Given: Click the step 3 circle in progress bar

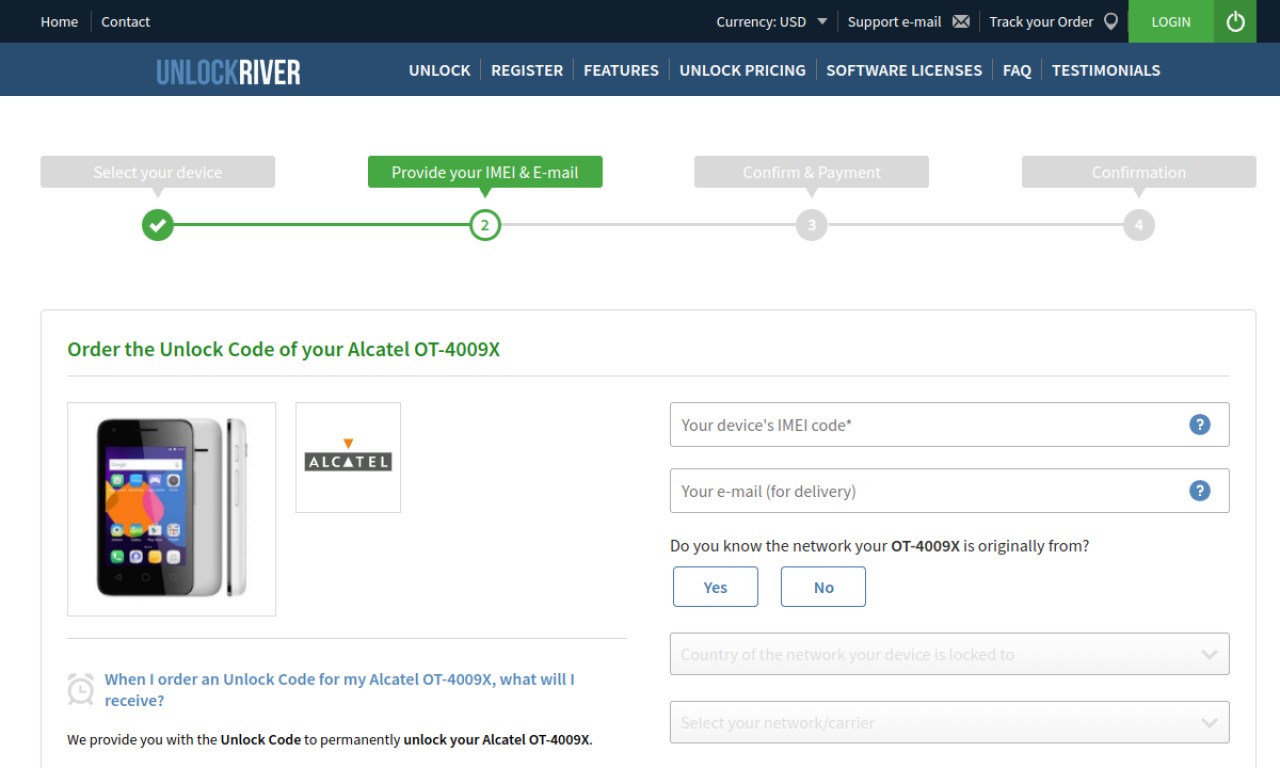Looking at the screenshot, I should point(812,225).
